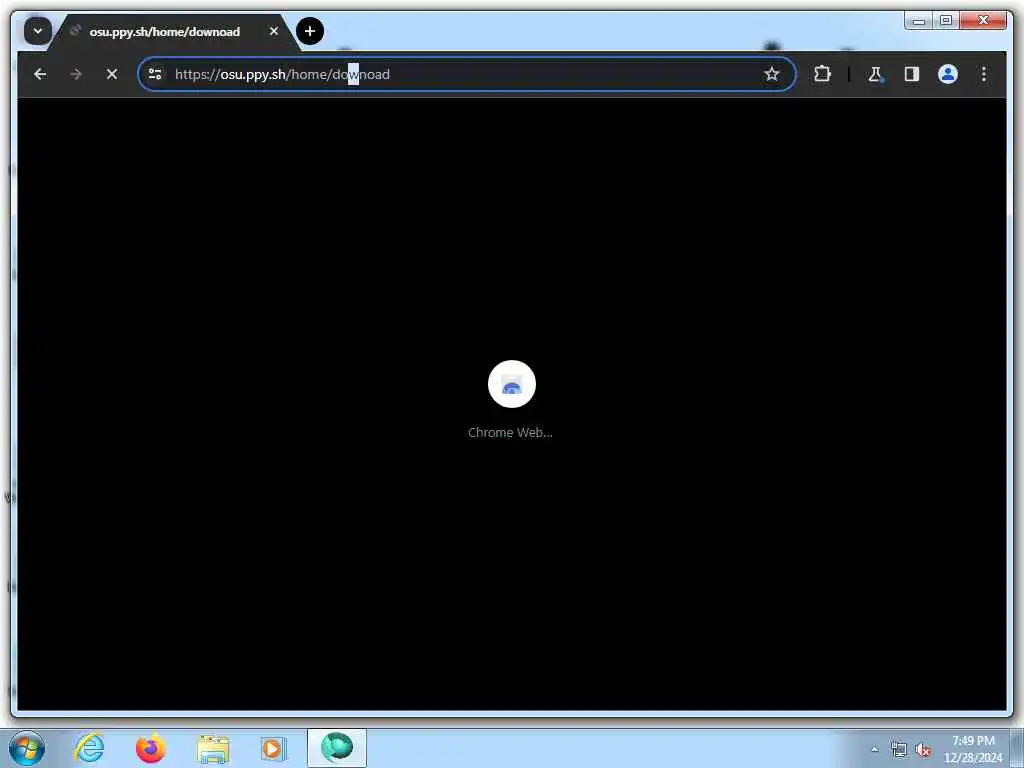Go forward with the forward arrow
This screenshot has height=768, width=1024.
pos(76,74)
